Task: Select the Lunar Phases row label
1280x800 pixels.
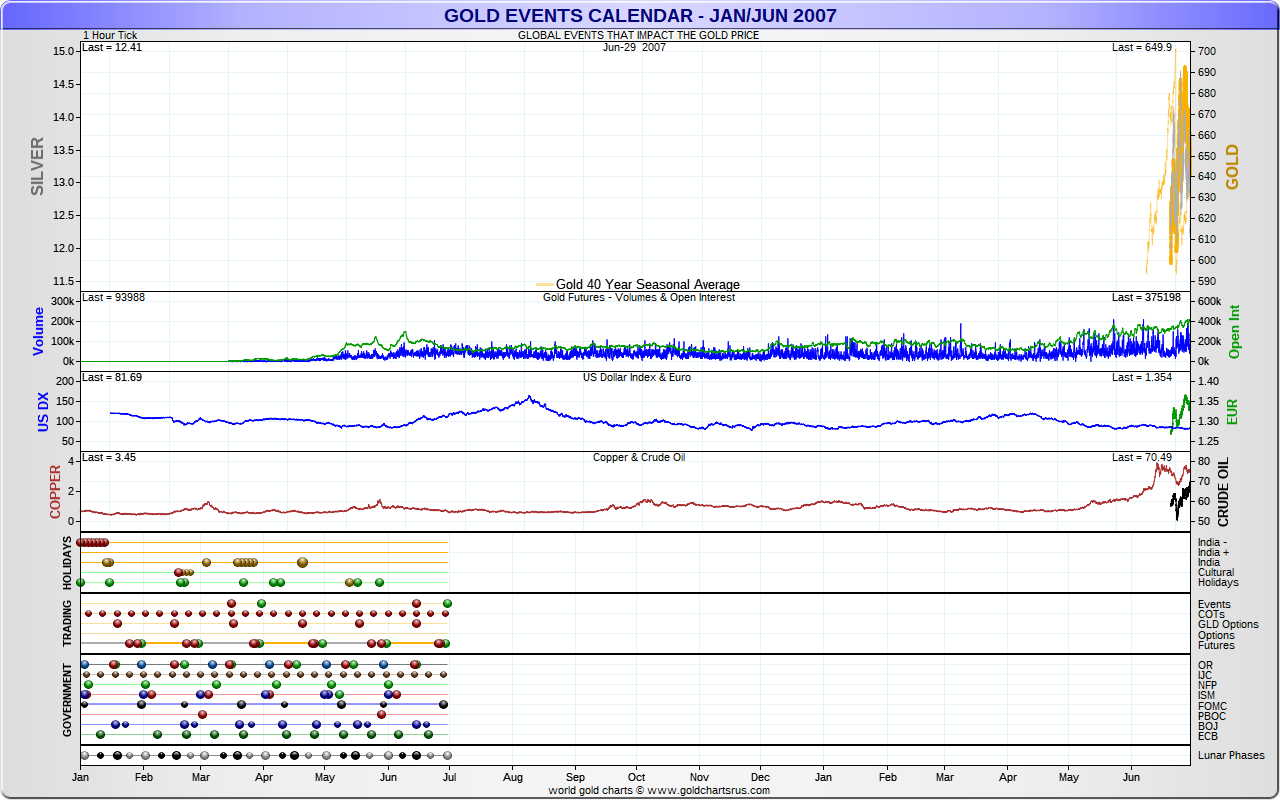Action: [1230, 755]
